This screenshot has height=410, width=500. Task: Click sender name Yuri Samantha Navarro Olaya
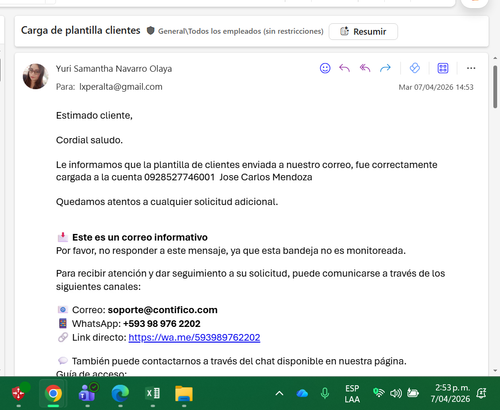[114, 69]
